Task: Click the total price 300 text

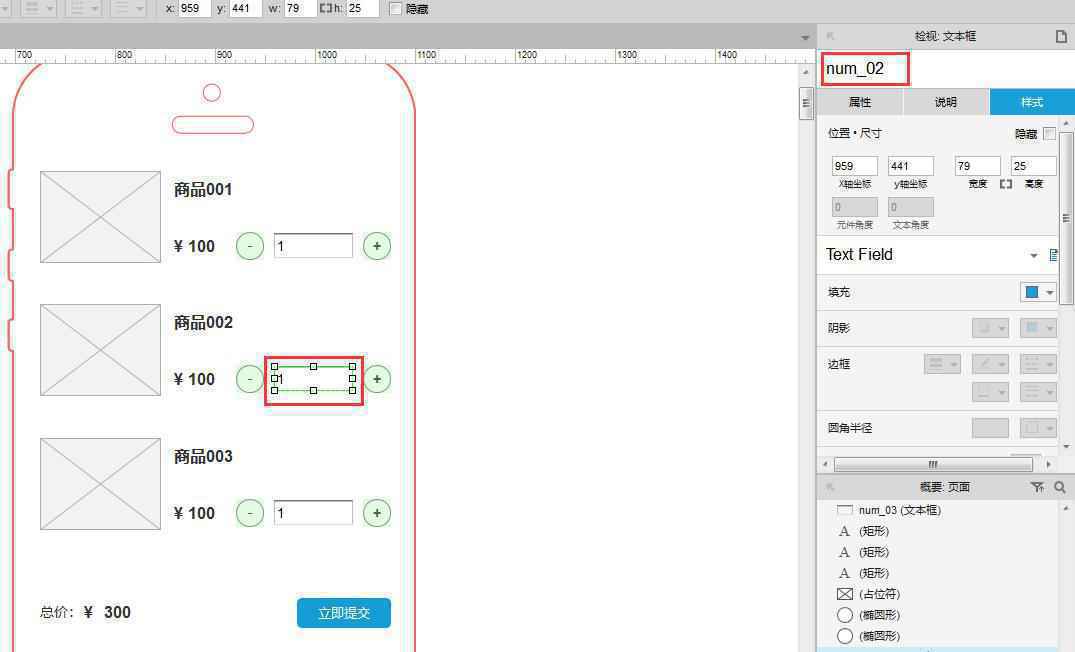Action: point(117,612)
